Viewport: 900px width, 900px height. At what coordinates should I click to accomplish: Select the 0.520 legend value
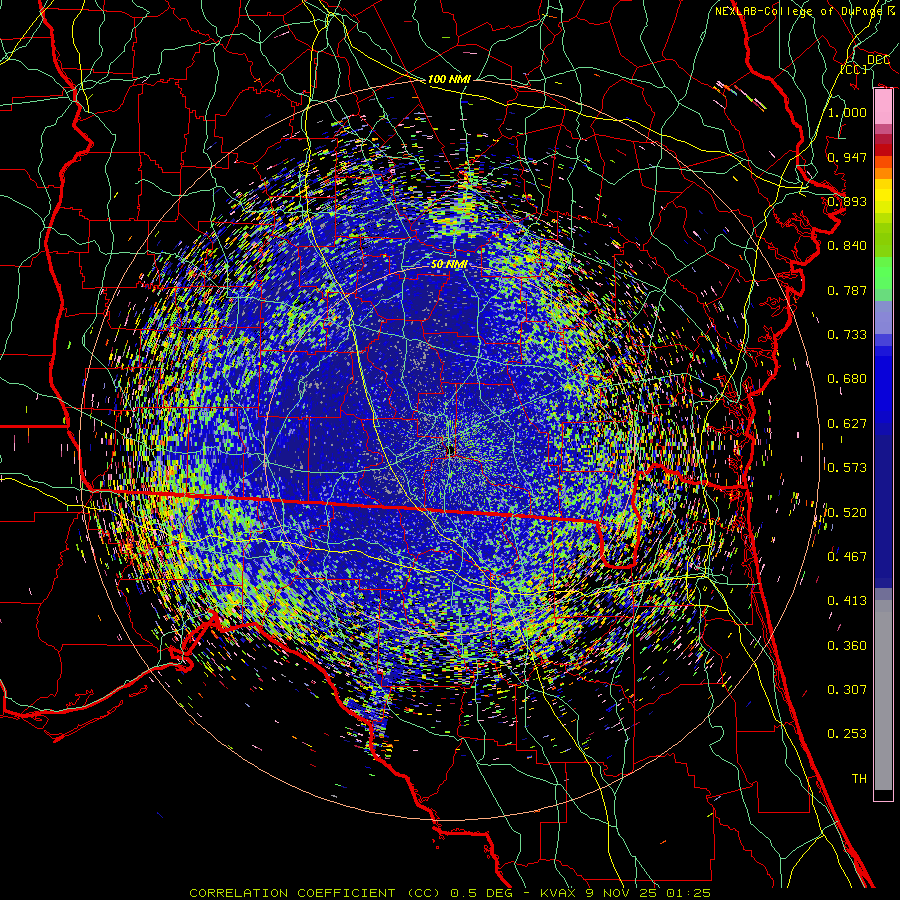tap(847, 513)
